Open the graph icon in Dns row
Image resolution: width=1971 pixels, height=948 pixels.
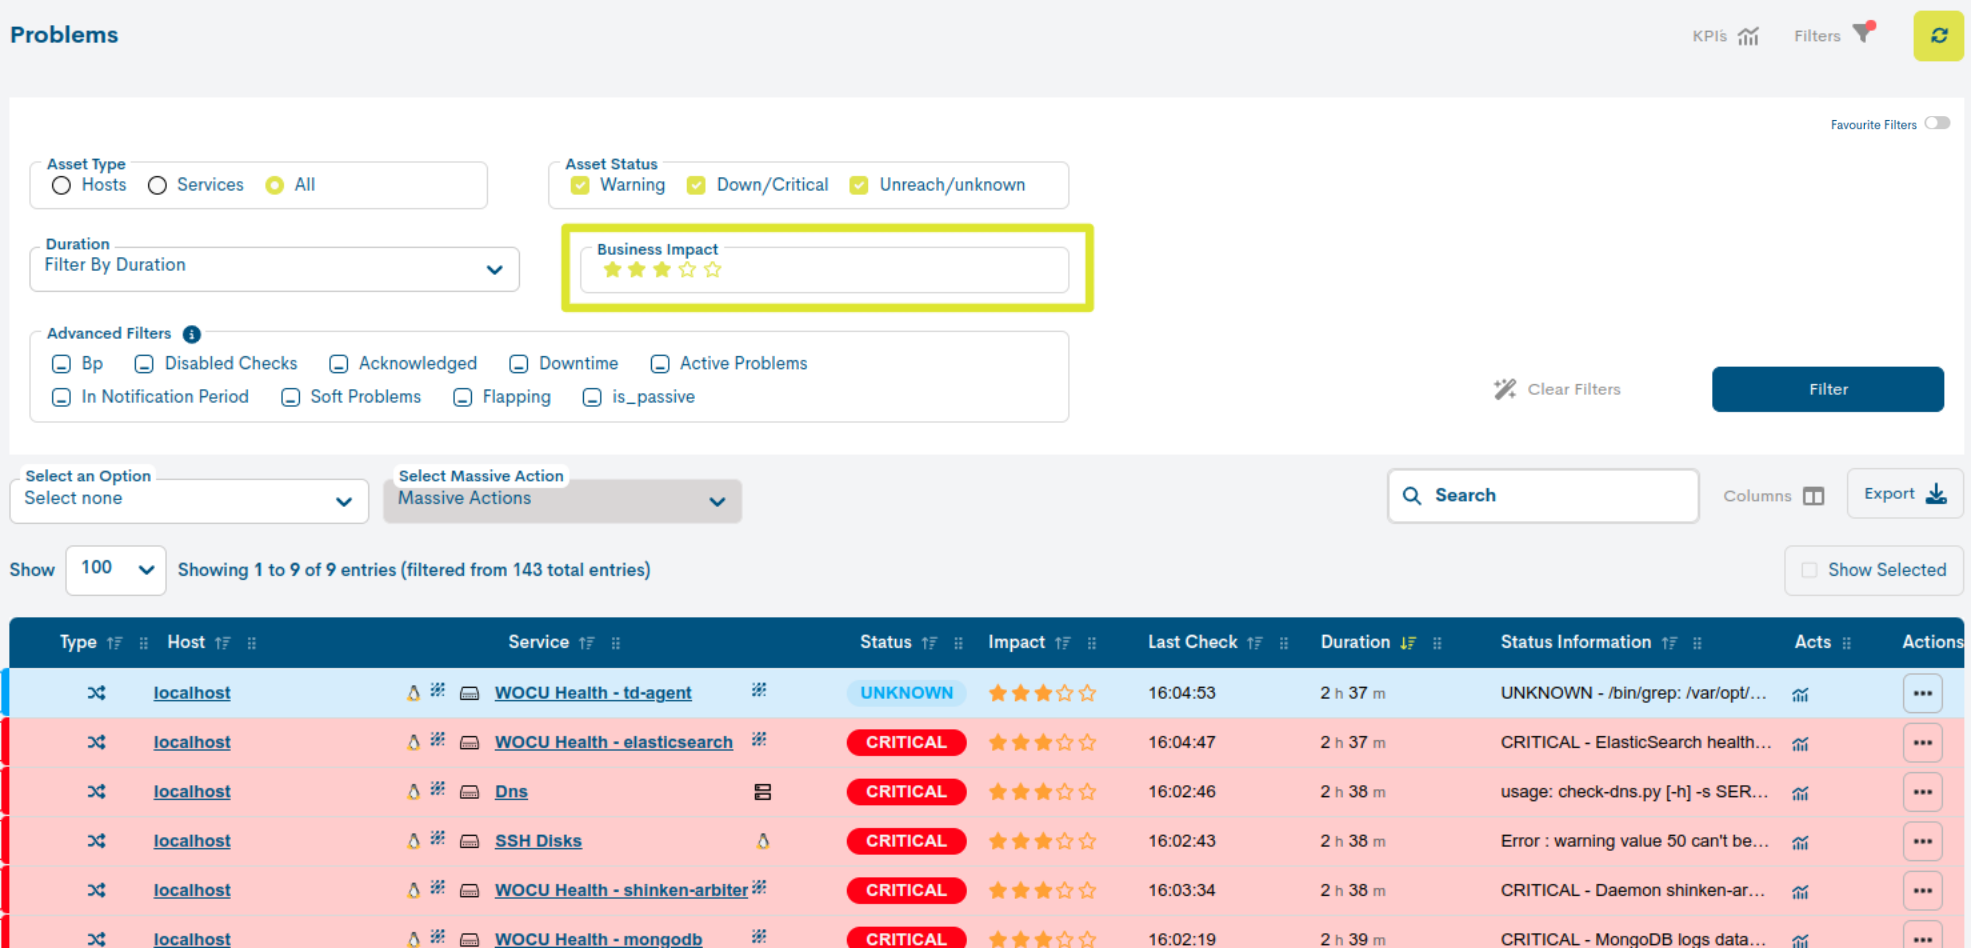pos(1800,793)
